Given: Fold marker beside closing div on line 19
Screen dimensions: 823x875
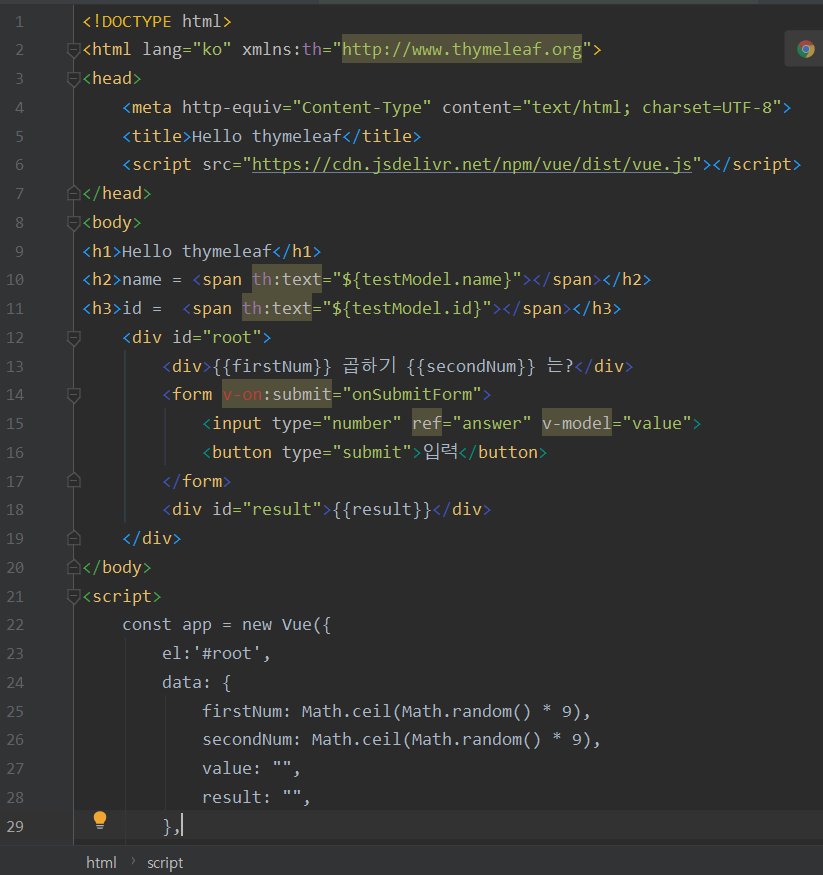Looking at the screenshot, I should (73, 538).
